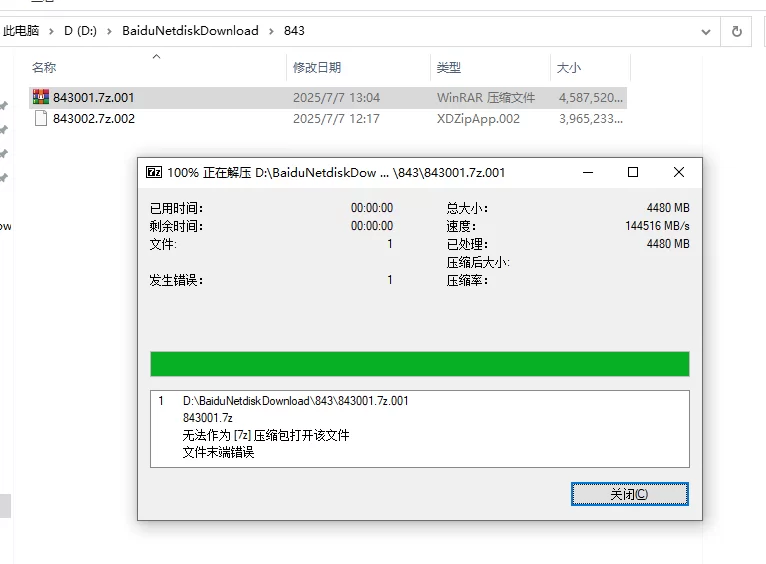Open the address bar history dropdown
The height and width of the screenshot is (564, 766).
coord(706,32)
